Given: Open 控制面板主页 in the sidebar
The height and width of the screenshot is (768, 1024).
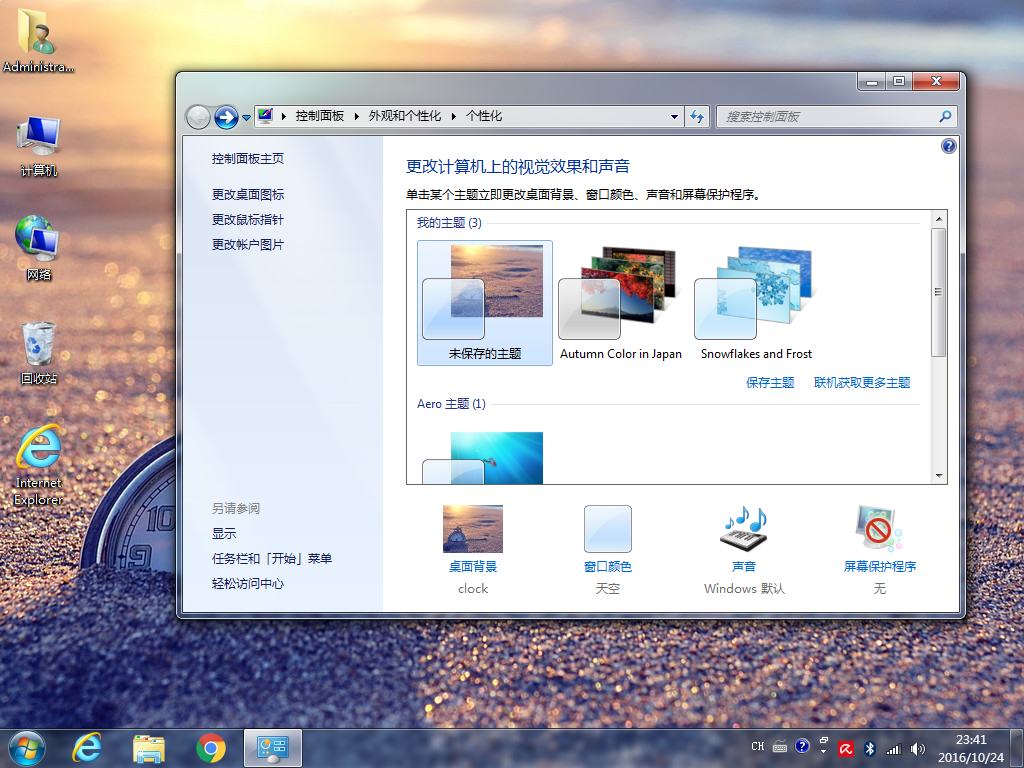Looking at the screenshot, I should pos(248,159).
